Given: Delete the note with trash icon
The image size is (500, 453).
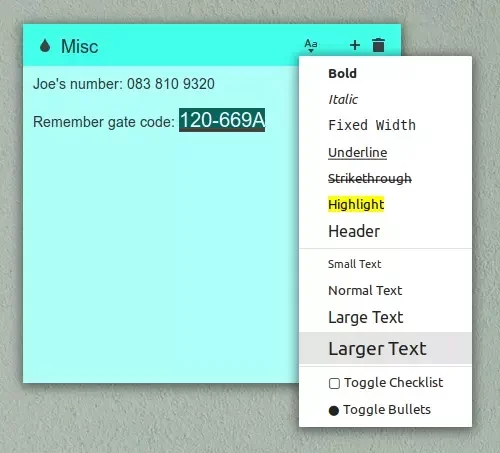Looking at the screenshot, I should coord(378,45).
